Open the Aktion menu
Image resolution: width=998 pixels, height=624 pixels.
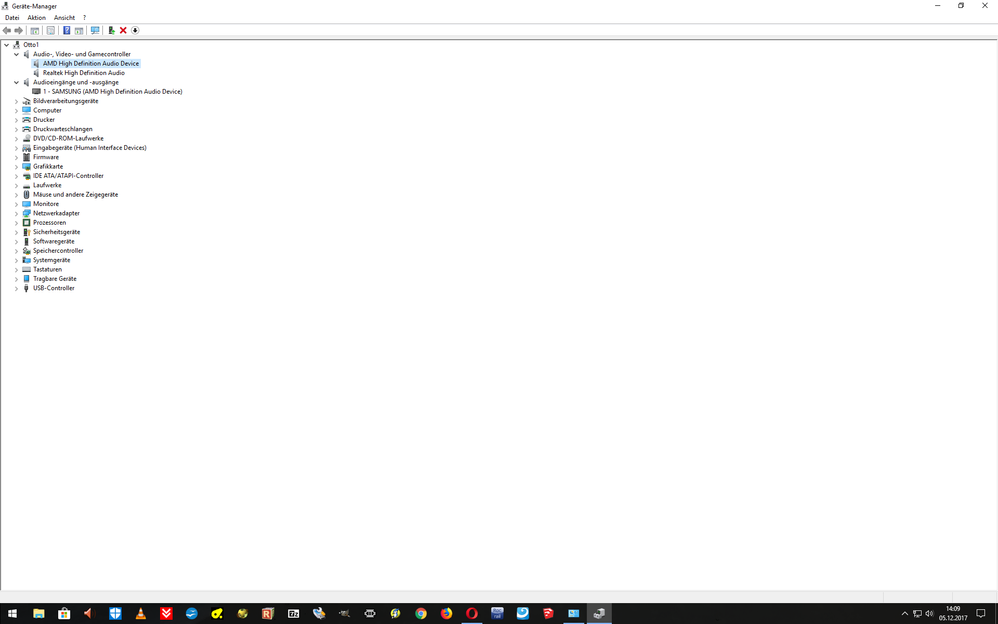tap(36, 18)
